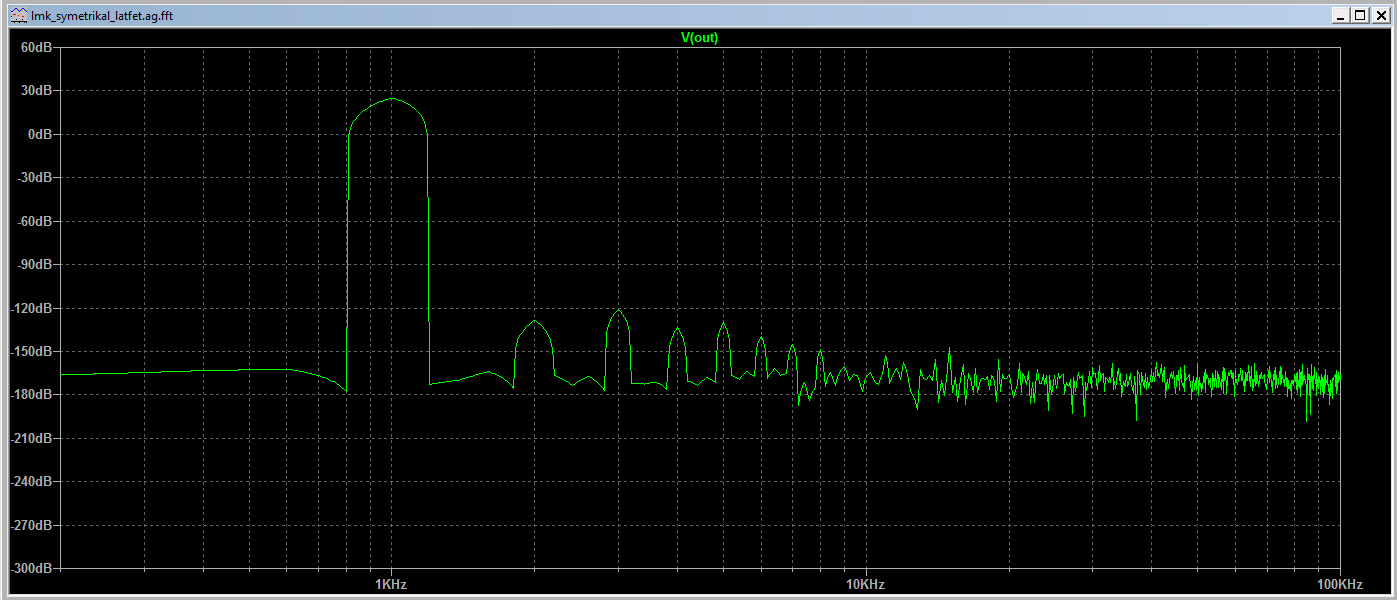Click the -150dB axis label
This screenshot has height=600, width=1397.
point(32,351)
